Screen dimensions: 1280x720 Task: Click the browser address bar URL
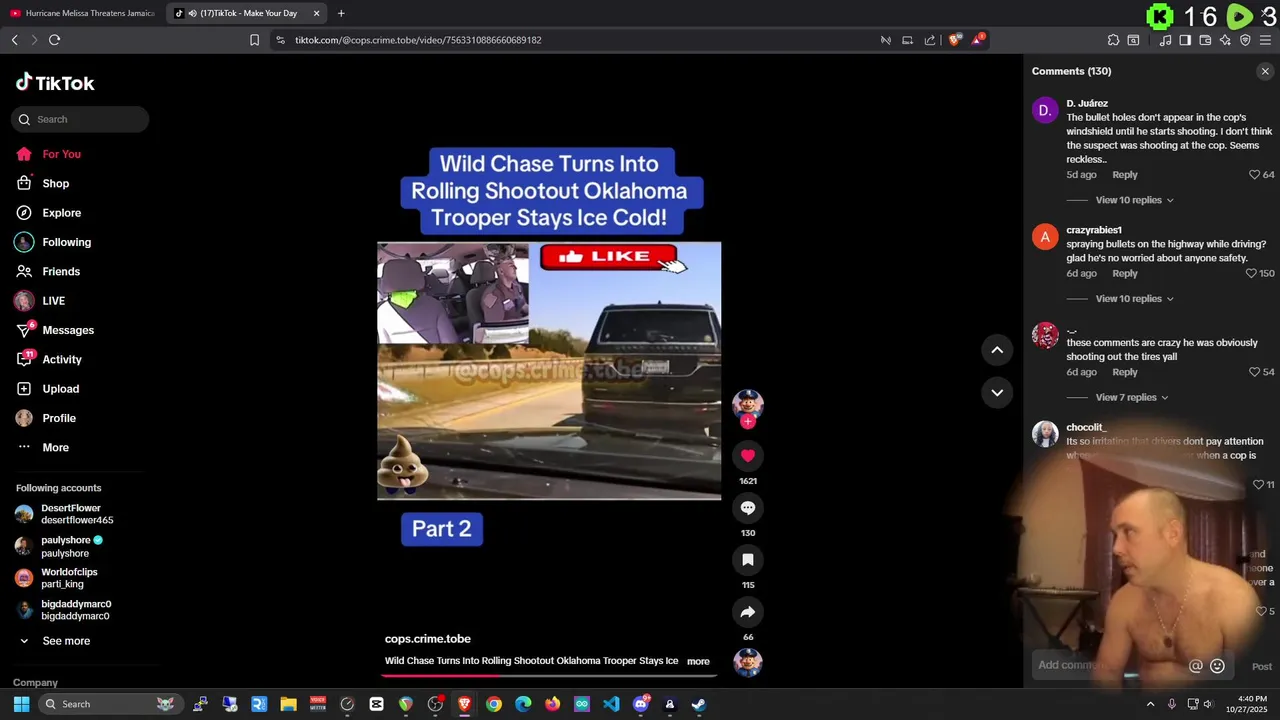click(418, 40)
